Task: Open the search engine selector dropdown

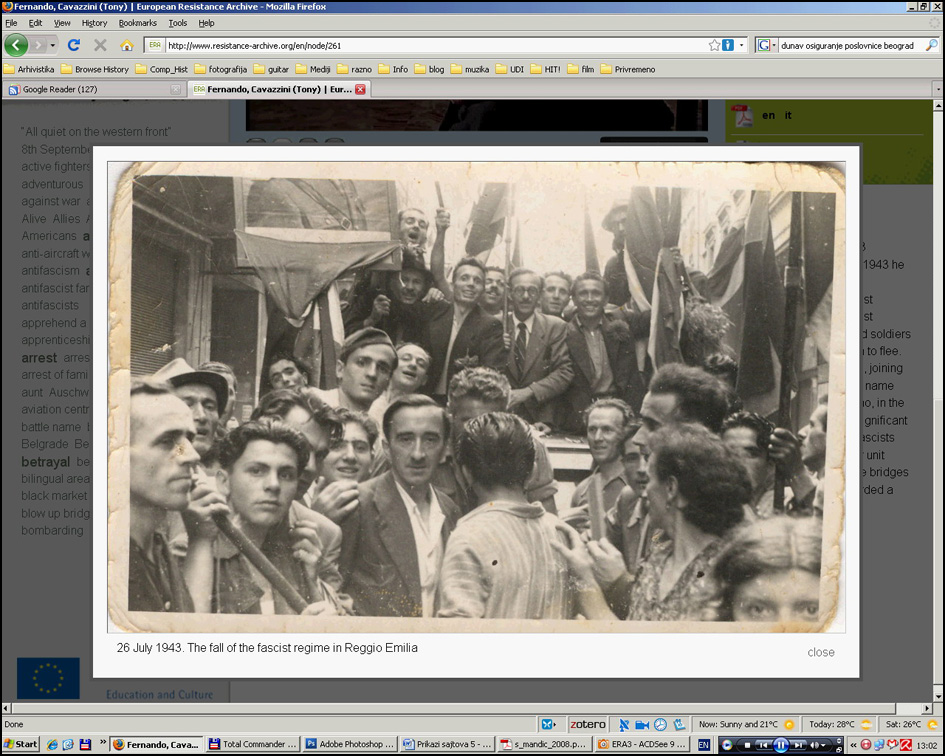Action: (x=767, y=45)
